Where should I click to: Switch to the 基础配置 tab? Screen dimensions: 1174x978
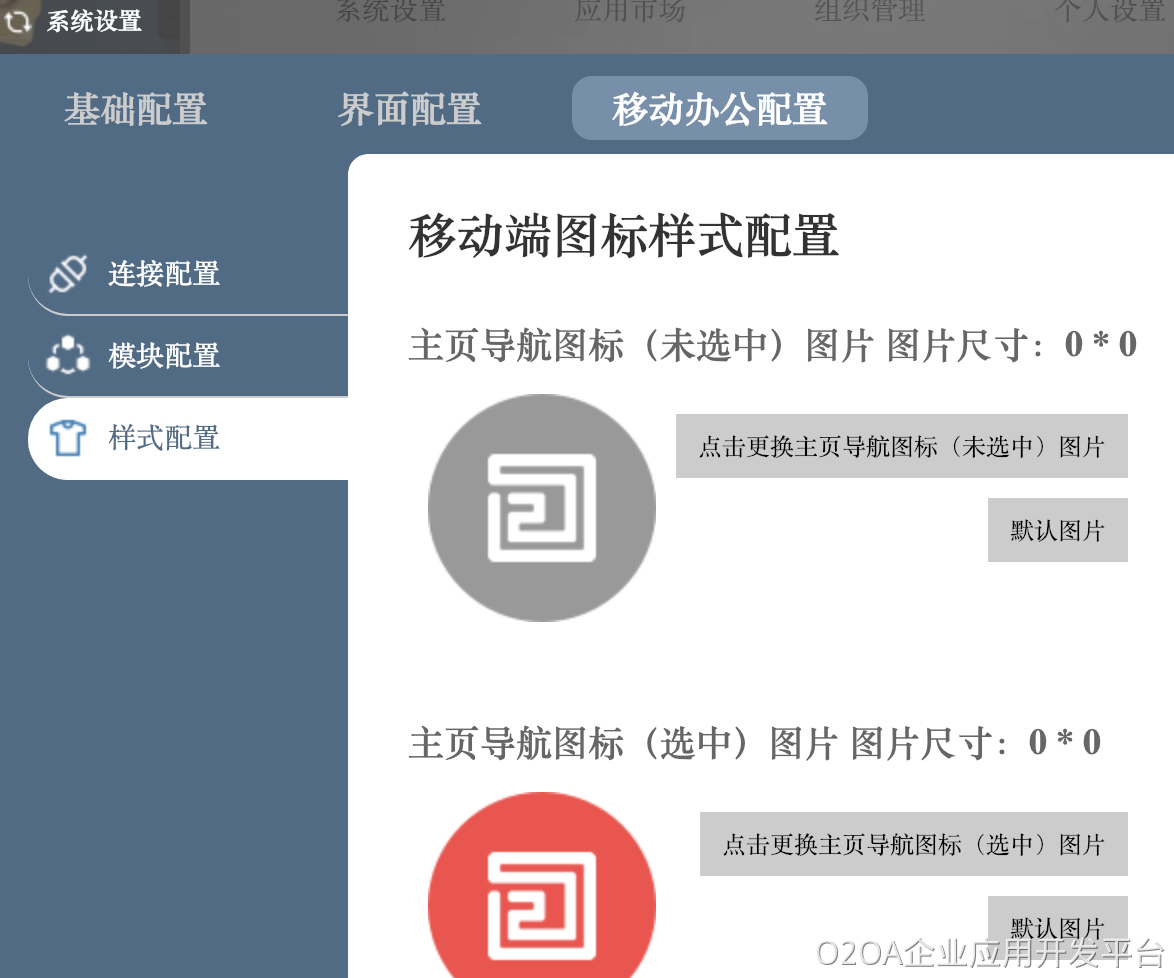(x=136, y=109)
